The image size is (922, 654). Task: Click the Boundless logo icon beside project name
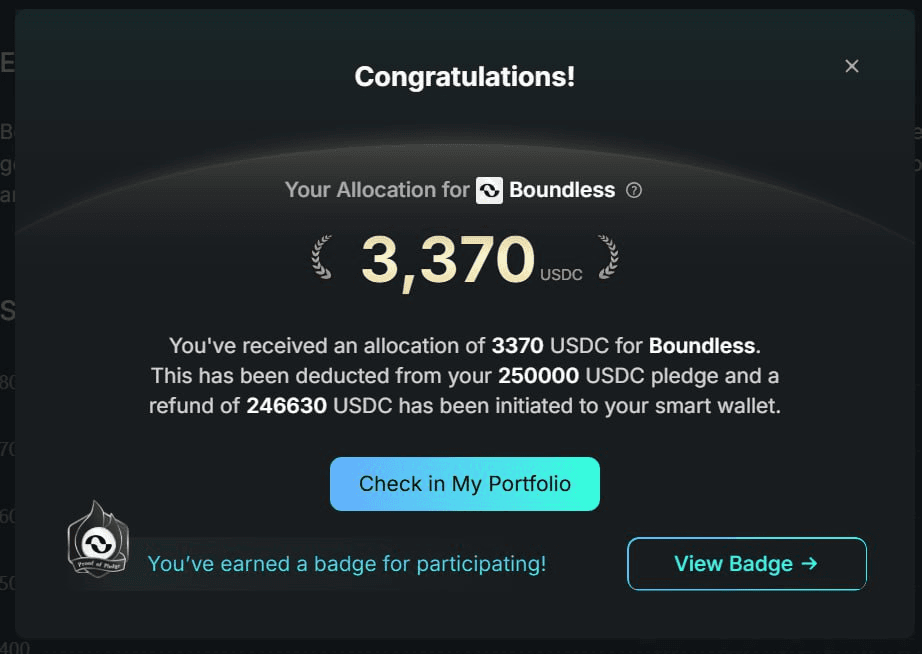pyautogui.click(x=489, y=190)
